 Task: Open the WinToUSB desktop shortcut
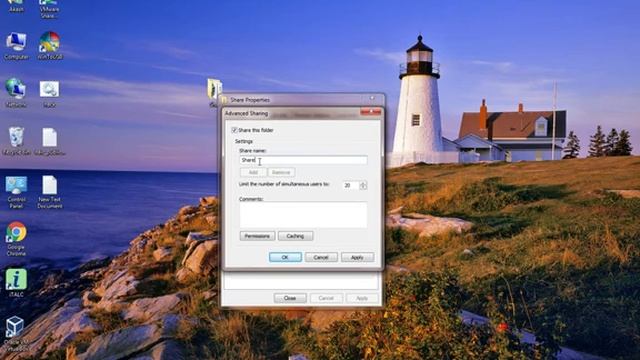tap(50, 46)
